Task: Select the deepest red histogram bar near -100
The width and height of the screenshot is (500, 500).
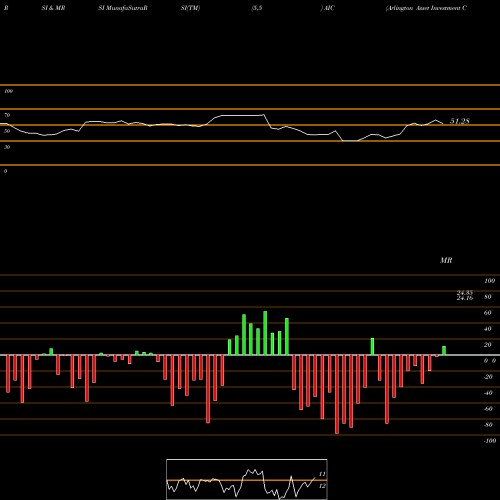Action: (x=337, y=394)
